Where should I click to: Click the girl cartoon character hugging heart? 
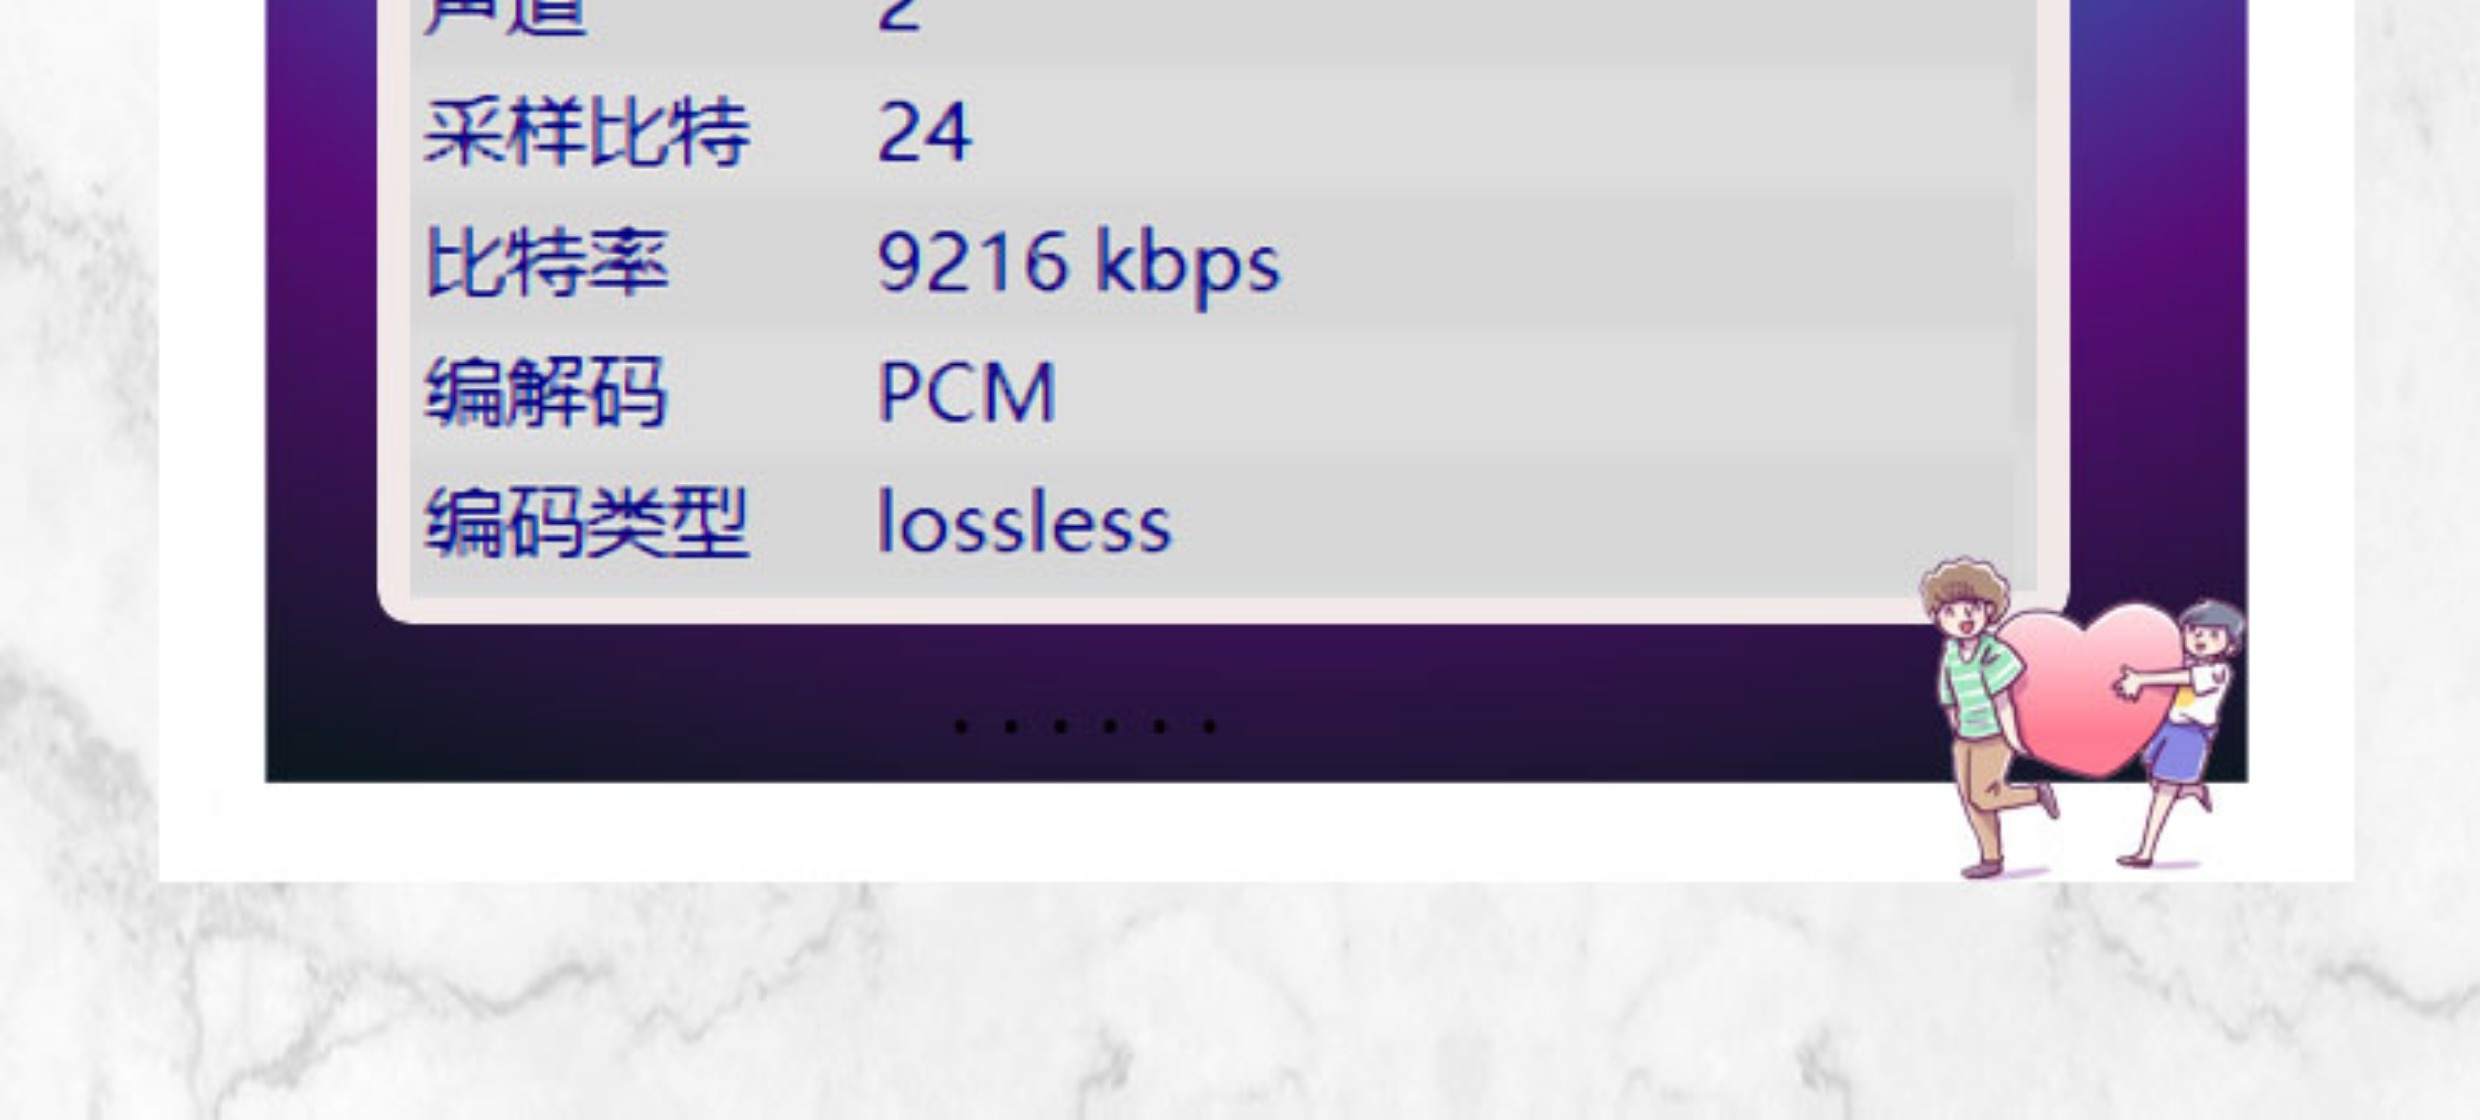2180,730
